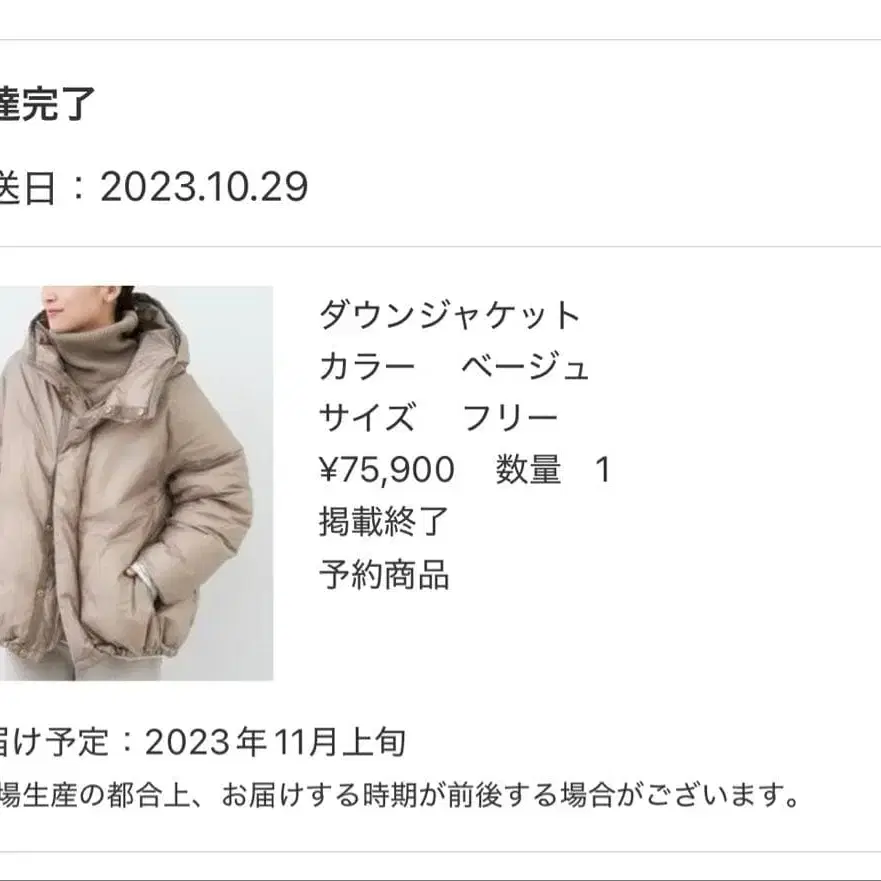Click the 掲載終了 listing-ended status
This screenshot has width=881, height=881.
(x=384, y=522)
